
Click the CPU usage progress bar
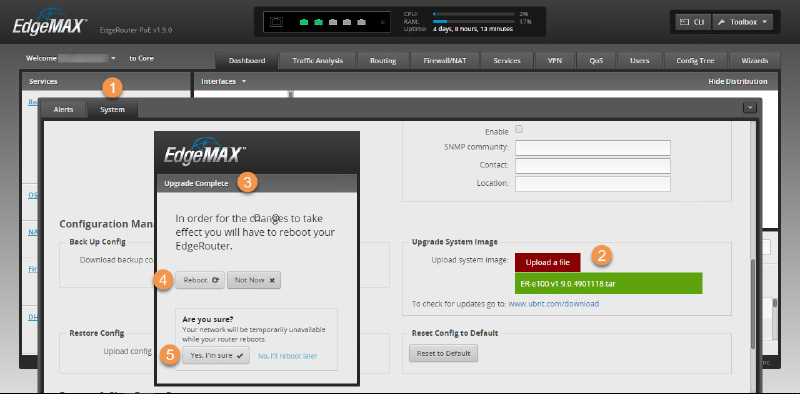(473, 14)
